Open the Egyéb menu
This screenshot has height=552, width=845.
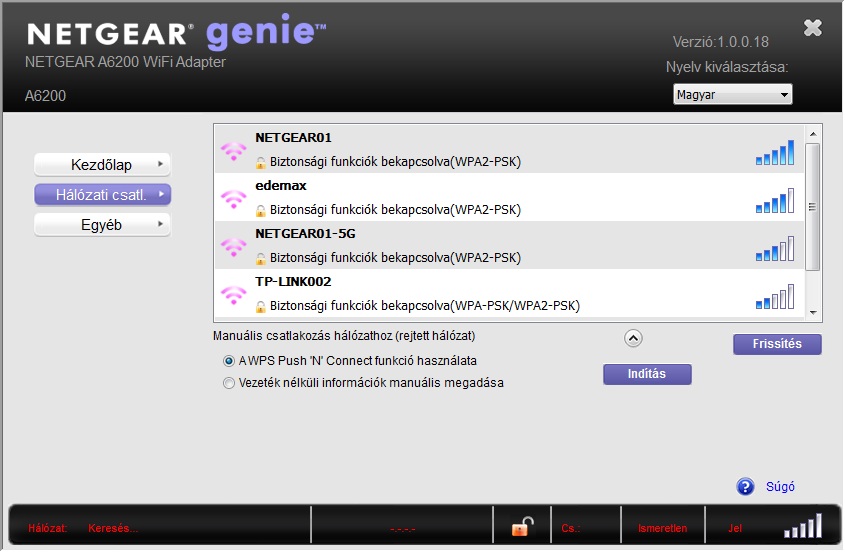(x=102, y=225)
